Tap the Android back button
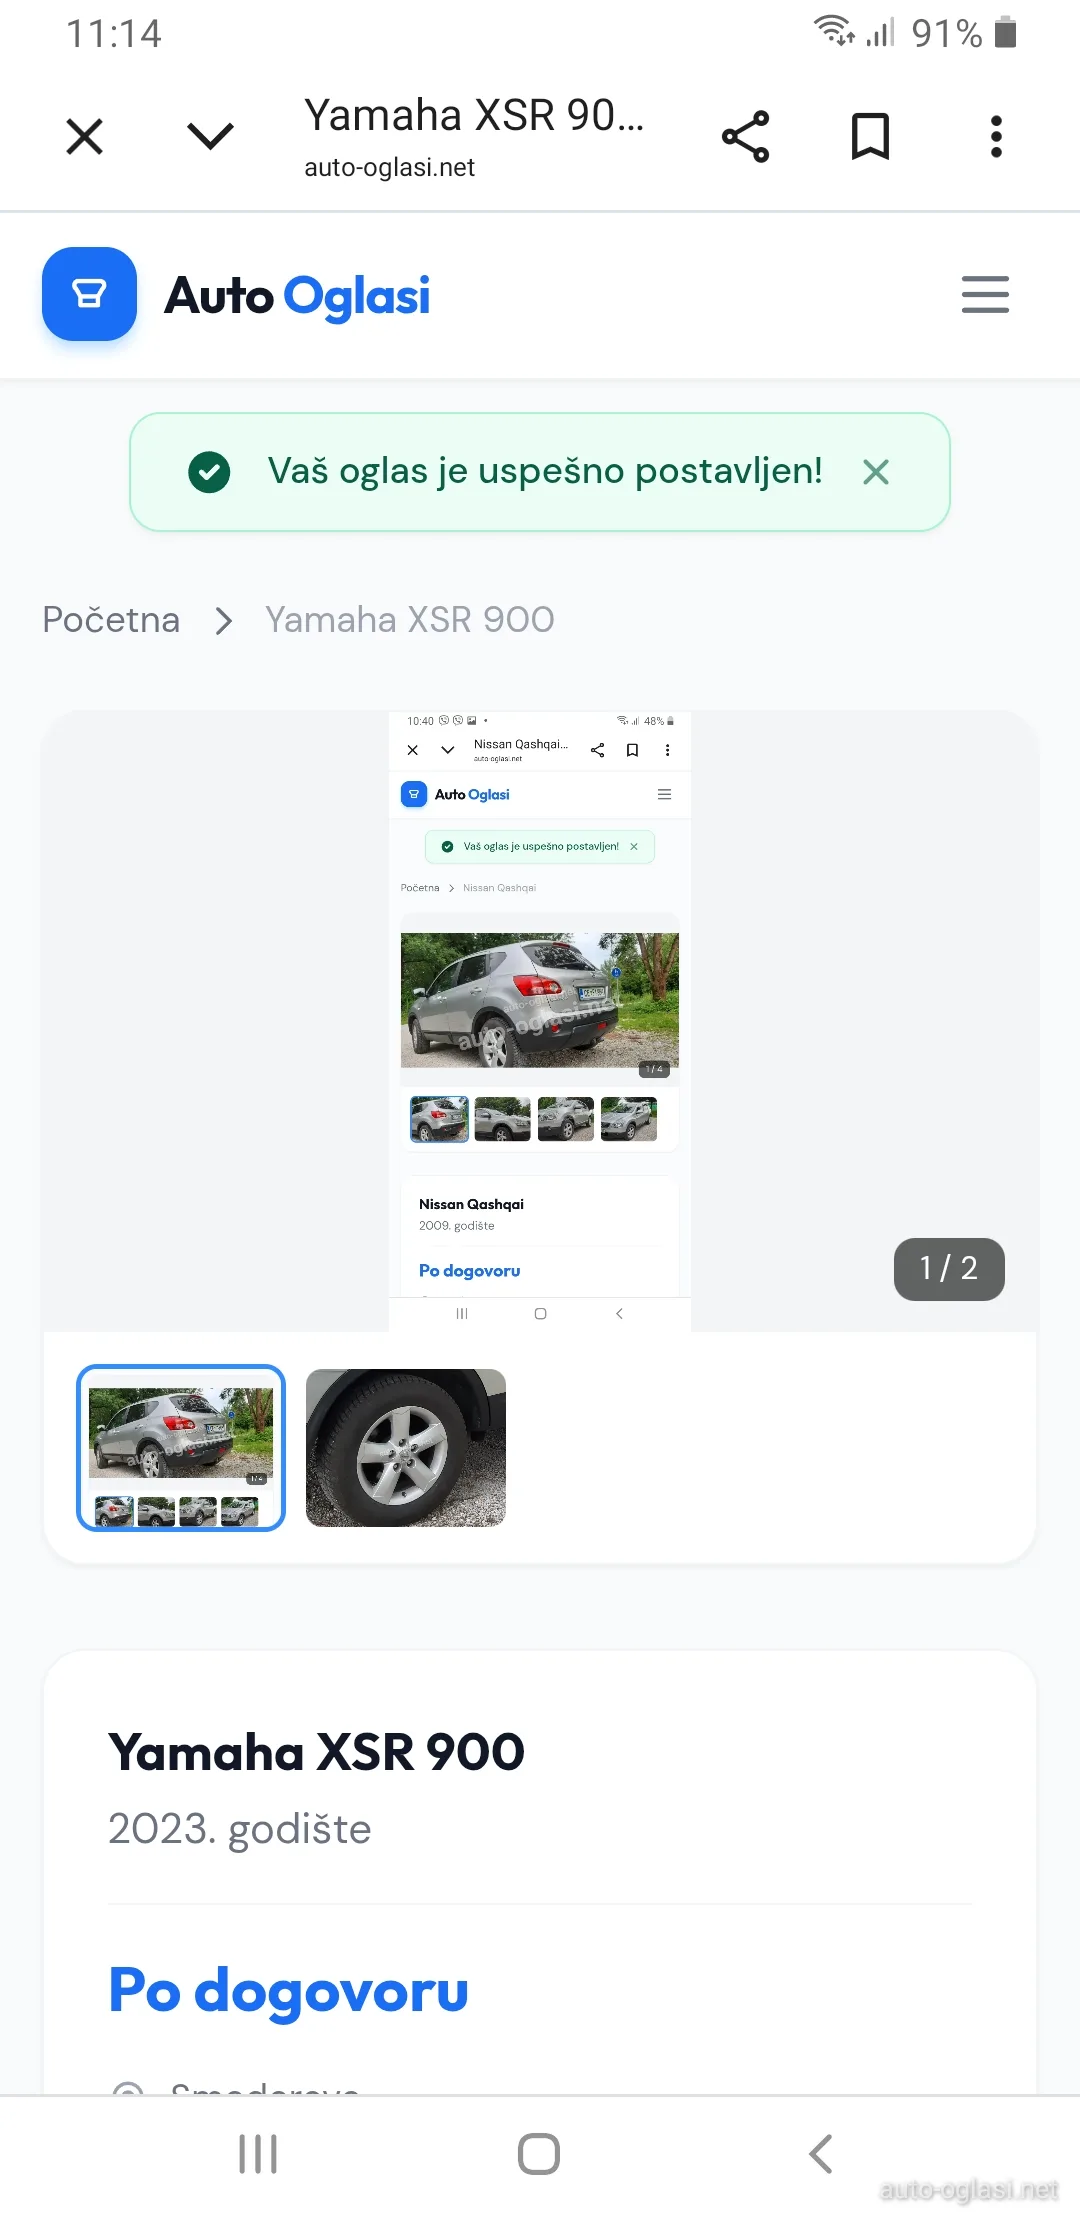The height and width of the screenshot is (2220, 1080). pos(820,2154)
